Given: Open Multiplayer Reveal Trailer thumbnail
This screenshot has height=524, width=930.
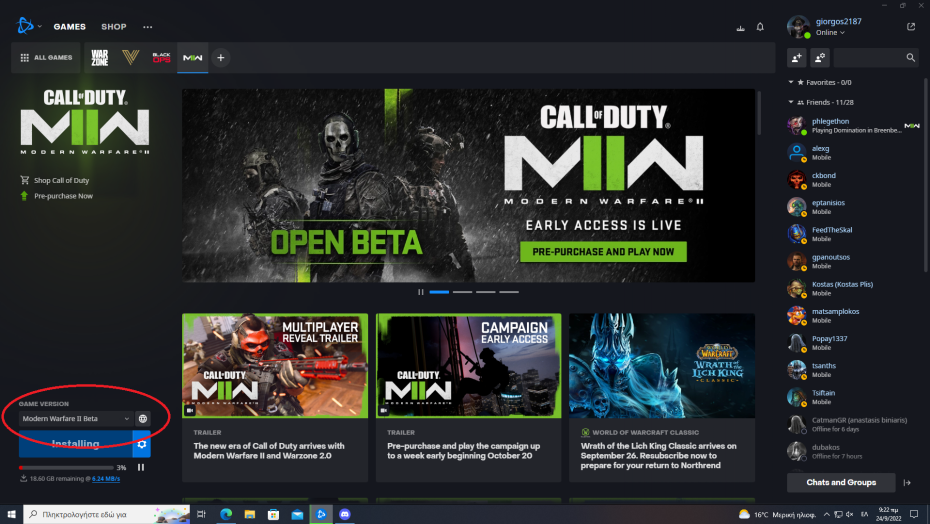Looking at the screenshot, I should point(275,366).
